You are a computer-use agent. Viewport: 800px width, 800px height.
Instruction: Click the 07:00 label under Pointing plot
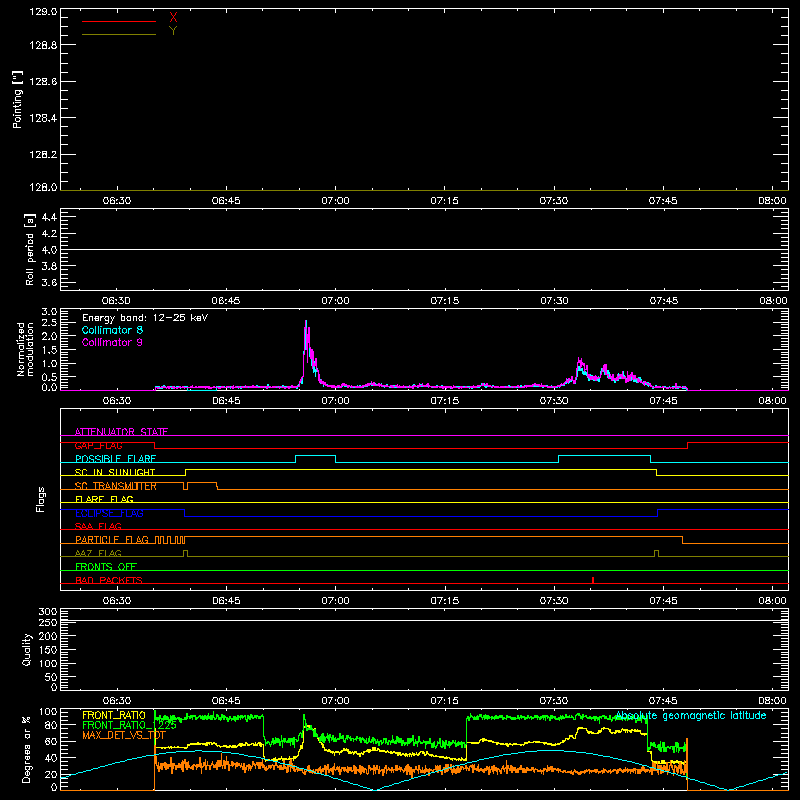(335, 201)
